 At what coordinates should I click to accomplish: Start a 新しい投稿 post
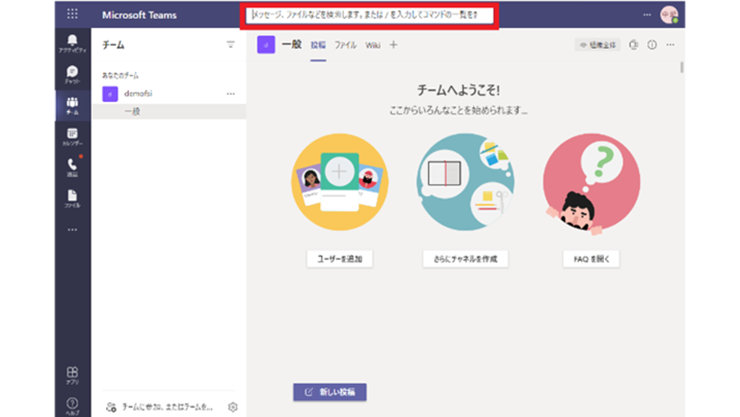(330, 392)
